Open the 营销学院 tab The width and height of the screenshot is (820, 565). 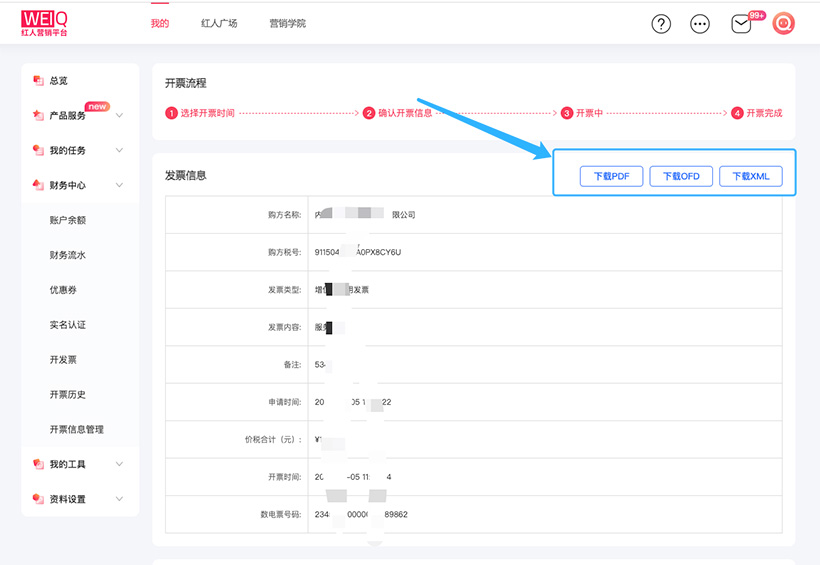(287, 24)
